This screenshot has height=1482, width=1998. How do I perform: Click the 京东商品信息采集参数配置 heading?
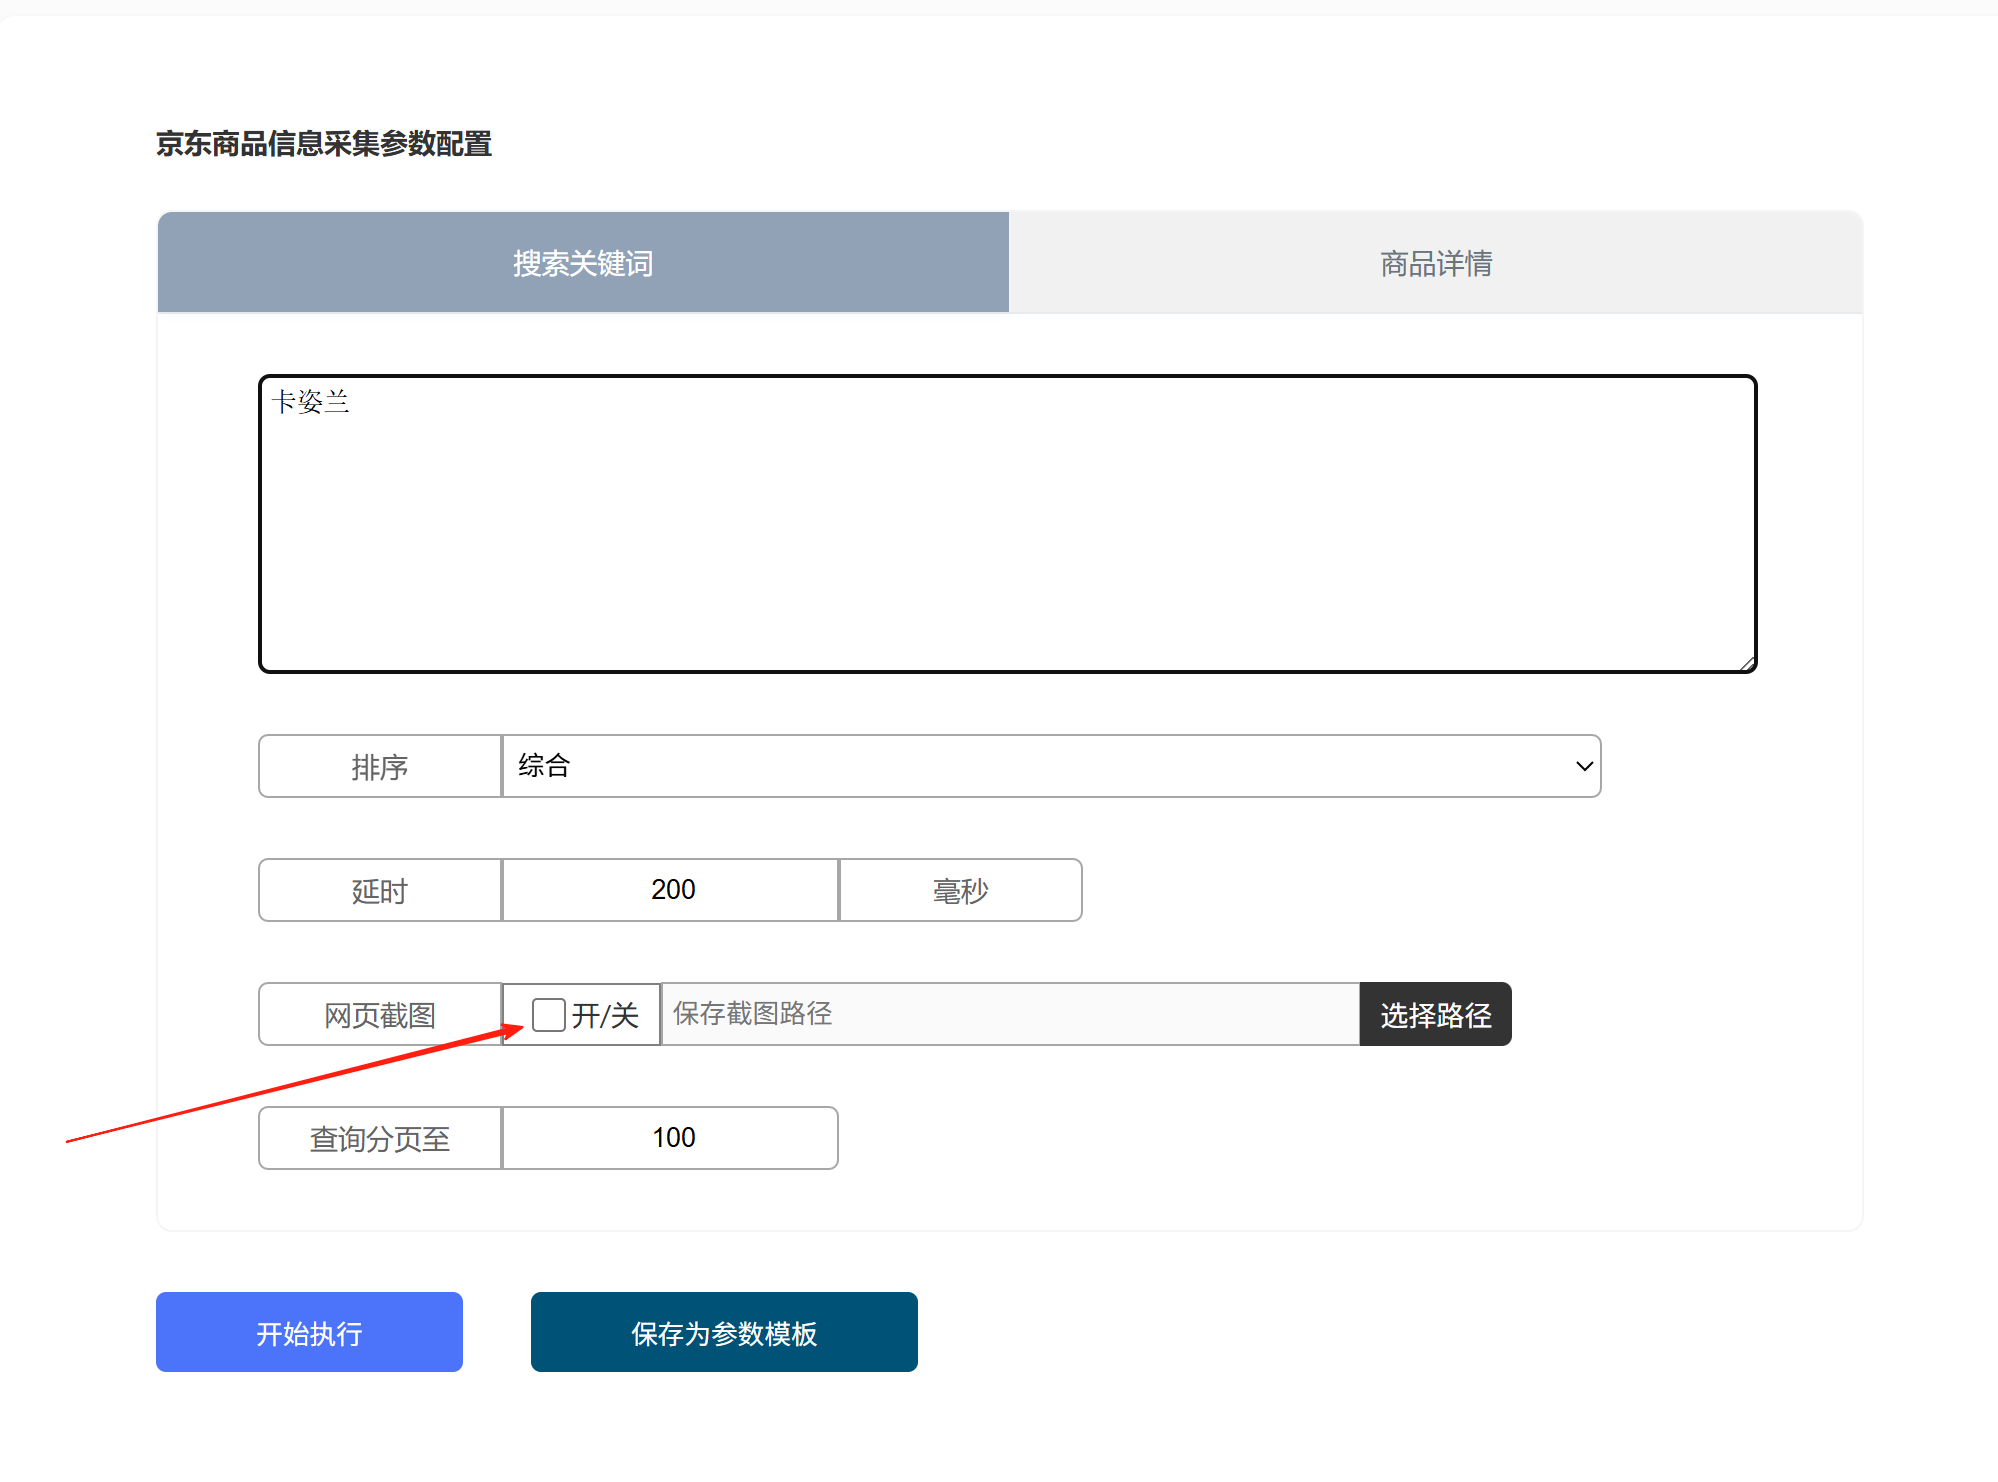(x=324, y=144)
